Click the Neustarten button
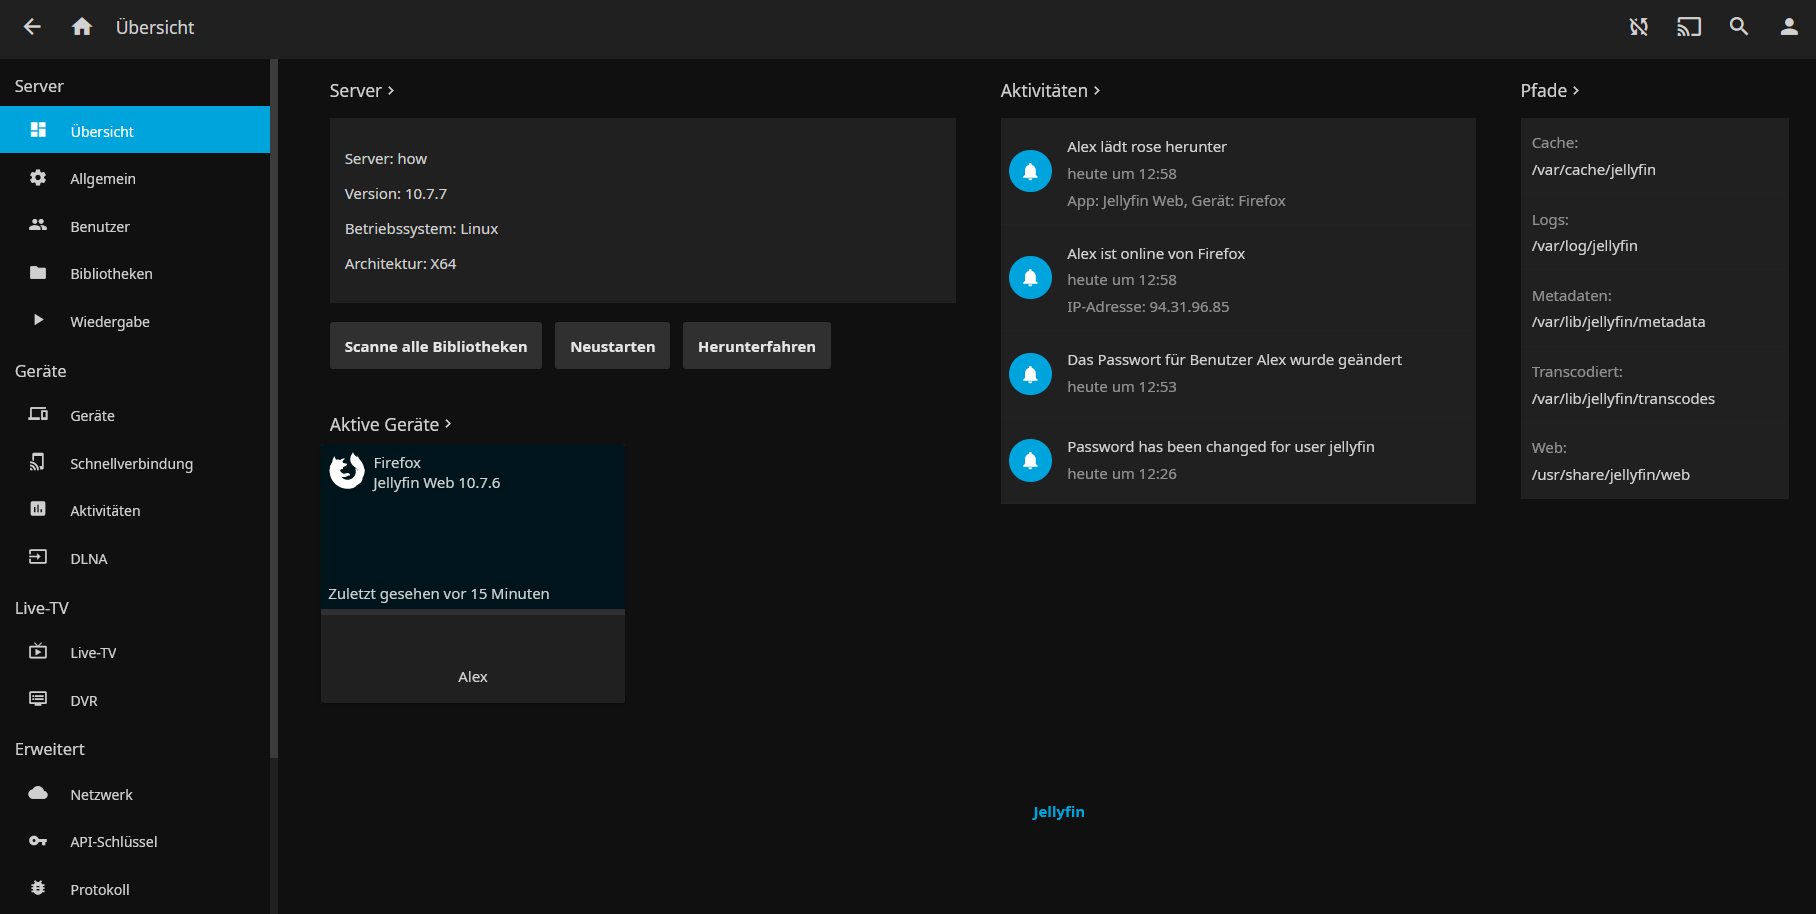1816x914 pixels. (x=612, y=346)
